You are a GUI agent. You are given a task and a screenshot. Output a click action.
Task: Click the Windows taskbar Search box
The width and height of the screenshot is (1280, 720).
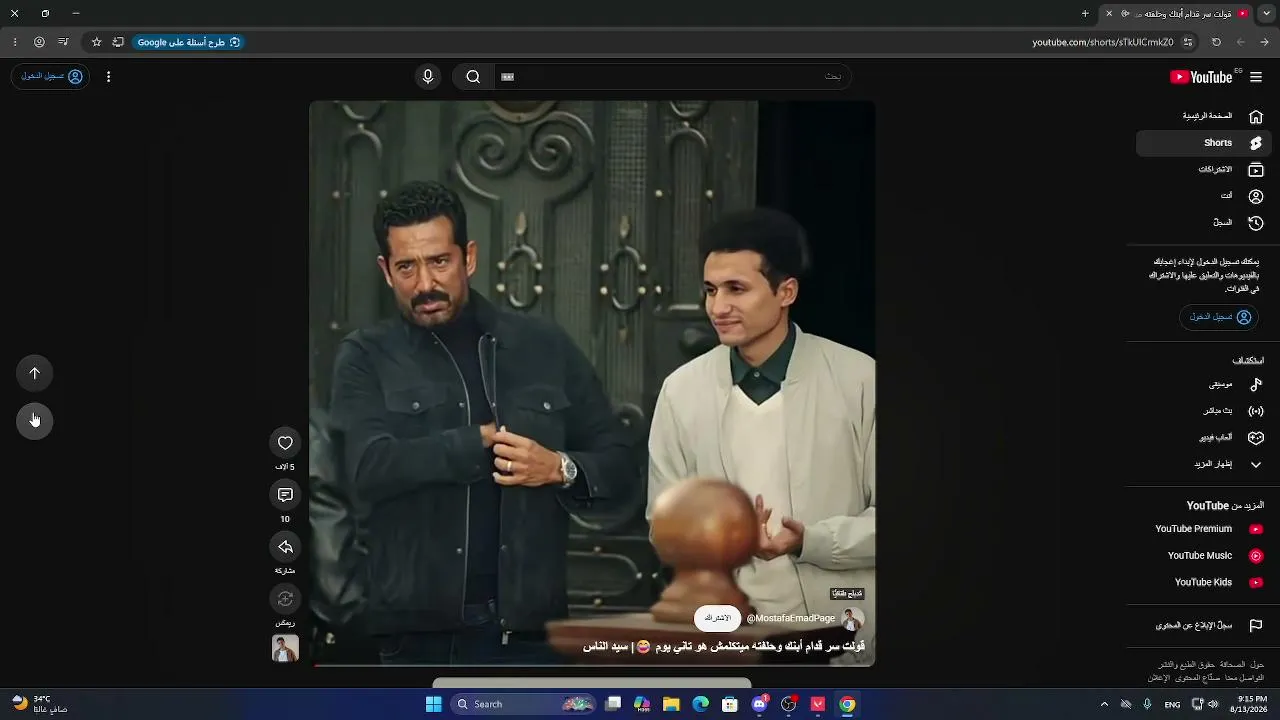pyautogui.click(x=525, y=704)
